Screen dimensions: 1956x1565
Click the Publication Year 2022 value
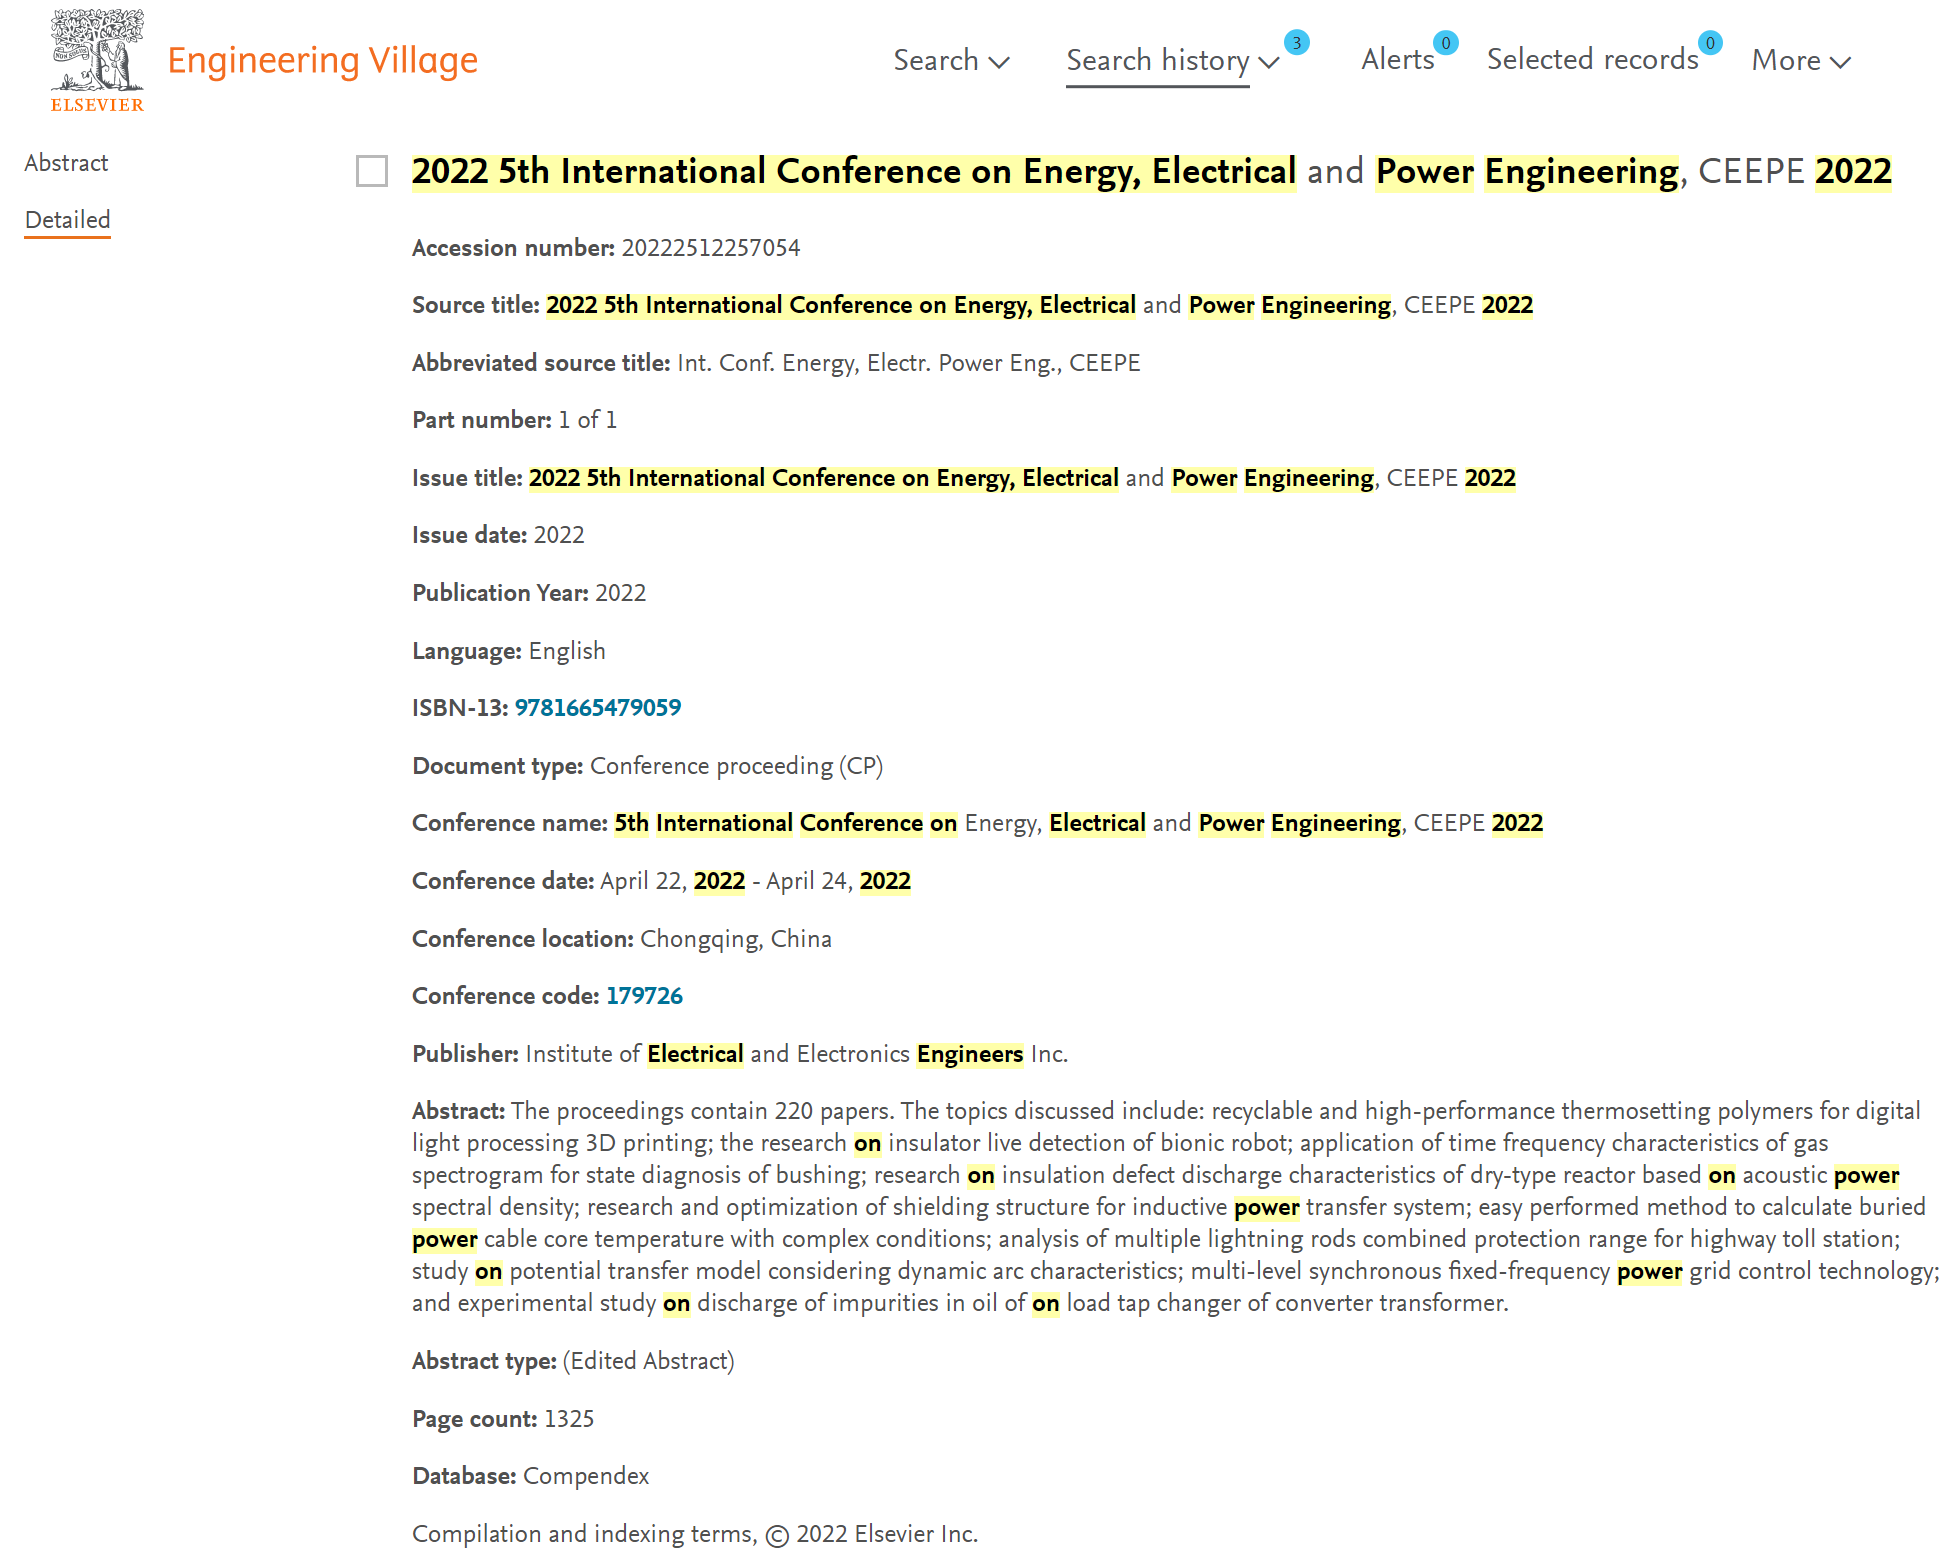[x=620, y=593]
